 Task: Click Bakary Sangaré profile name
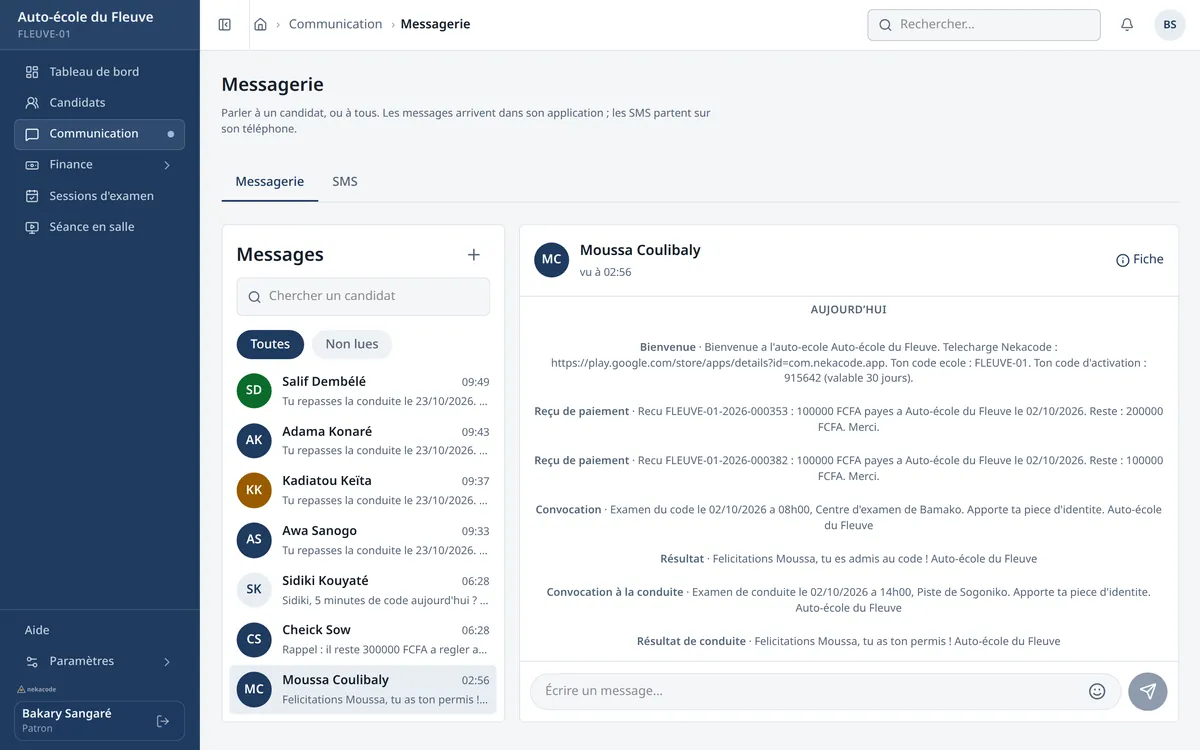pyautogui.click(x=67, y=714)
